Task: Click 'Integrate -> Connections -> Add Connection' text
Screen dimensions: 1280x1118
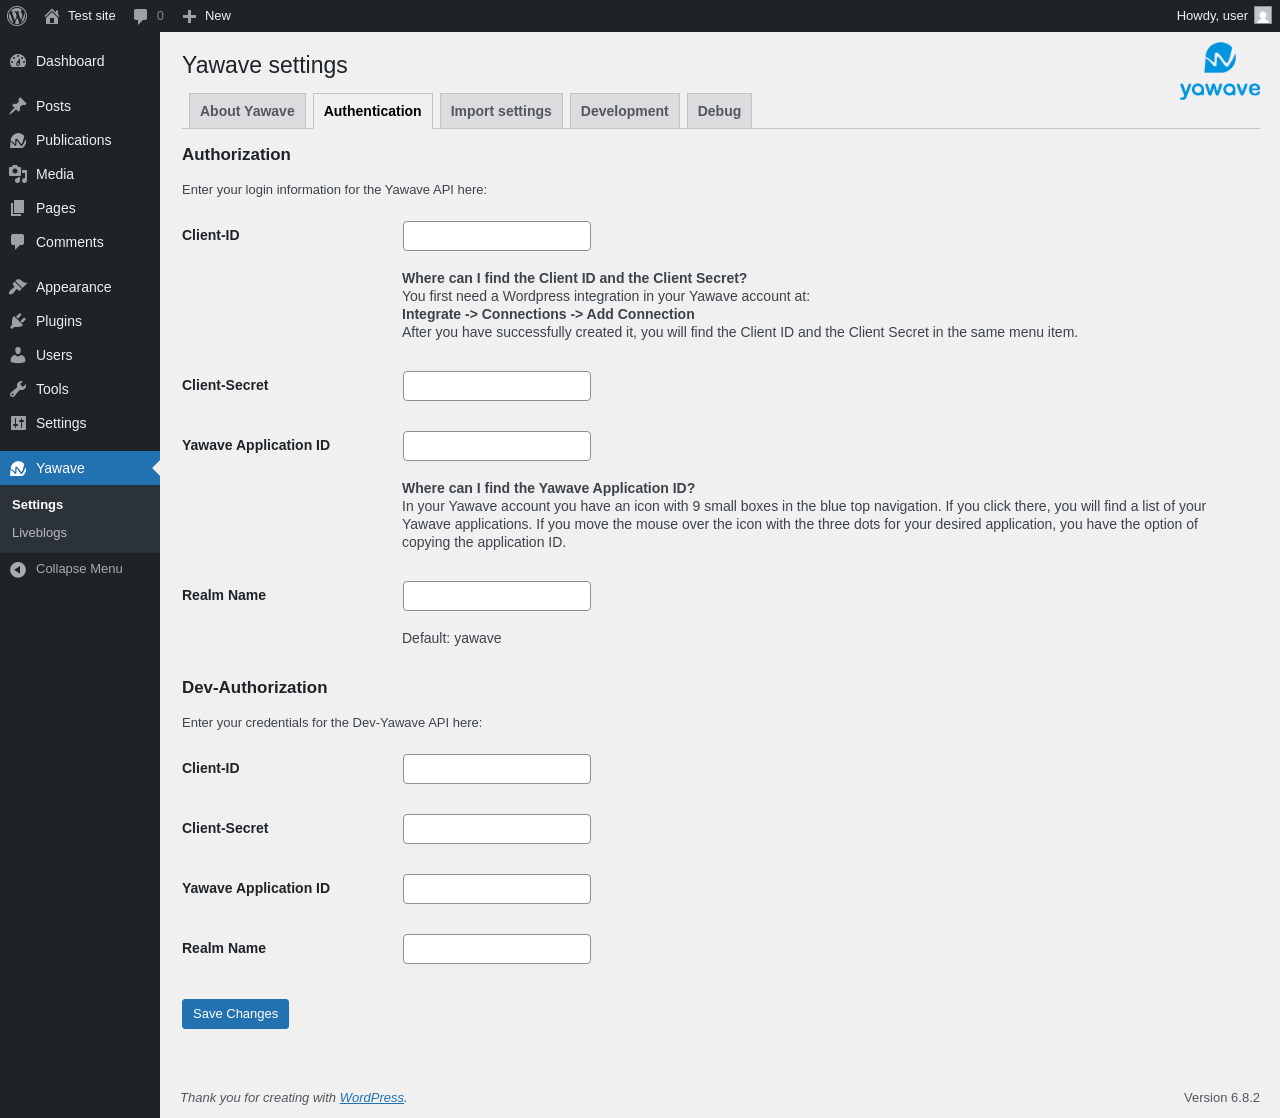Action: 548,314
